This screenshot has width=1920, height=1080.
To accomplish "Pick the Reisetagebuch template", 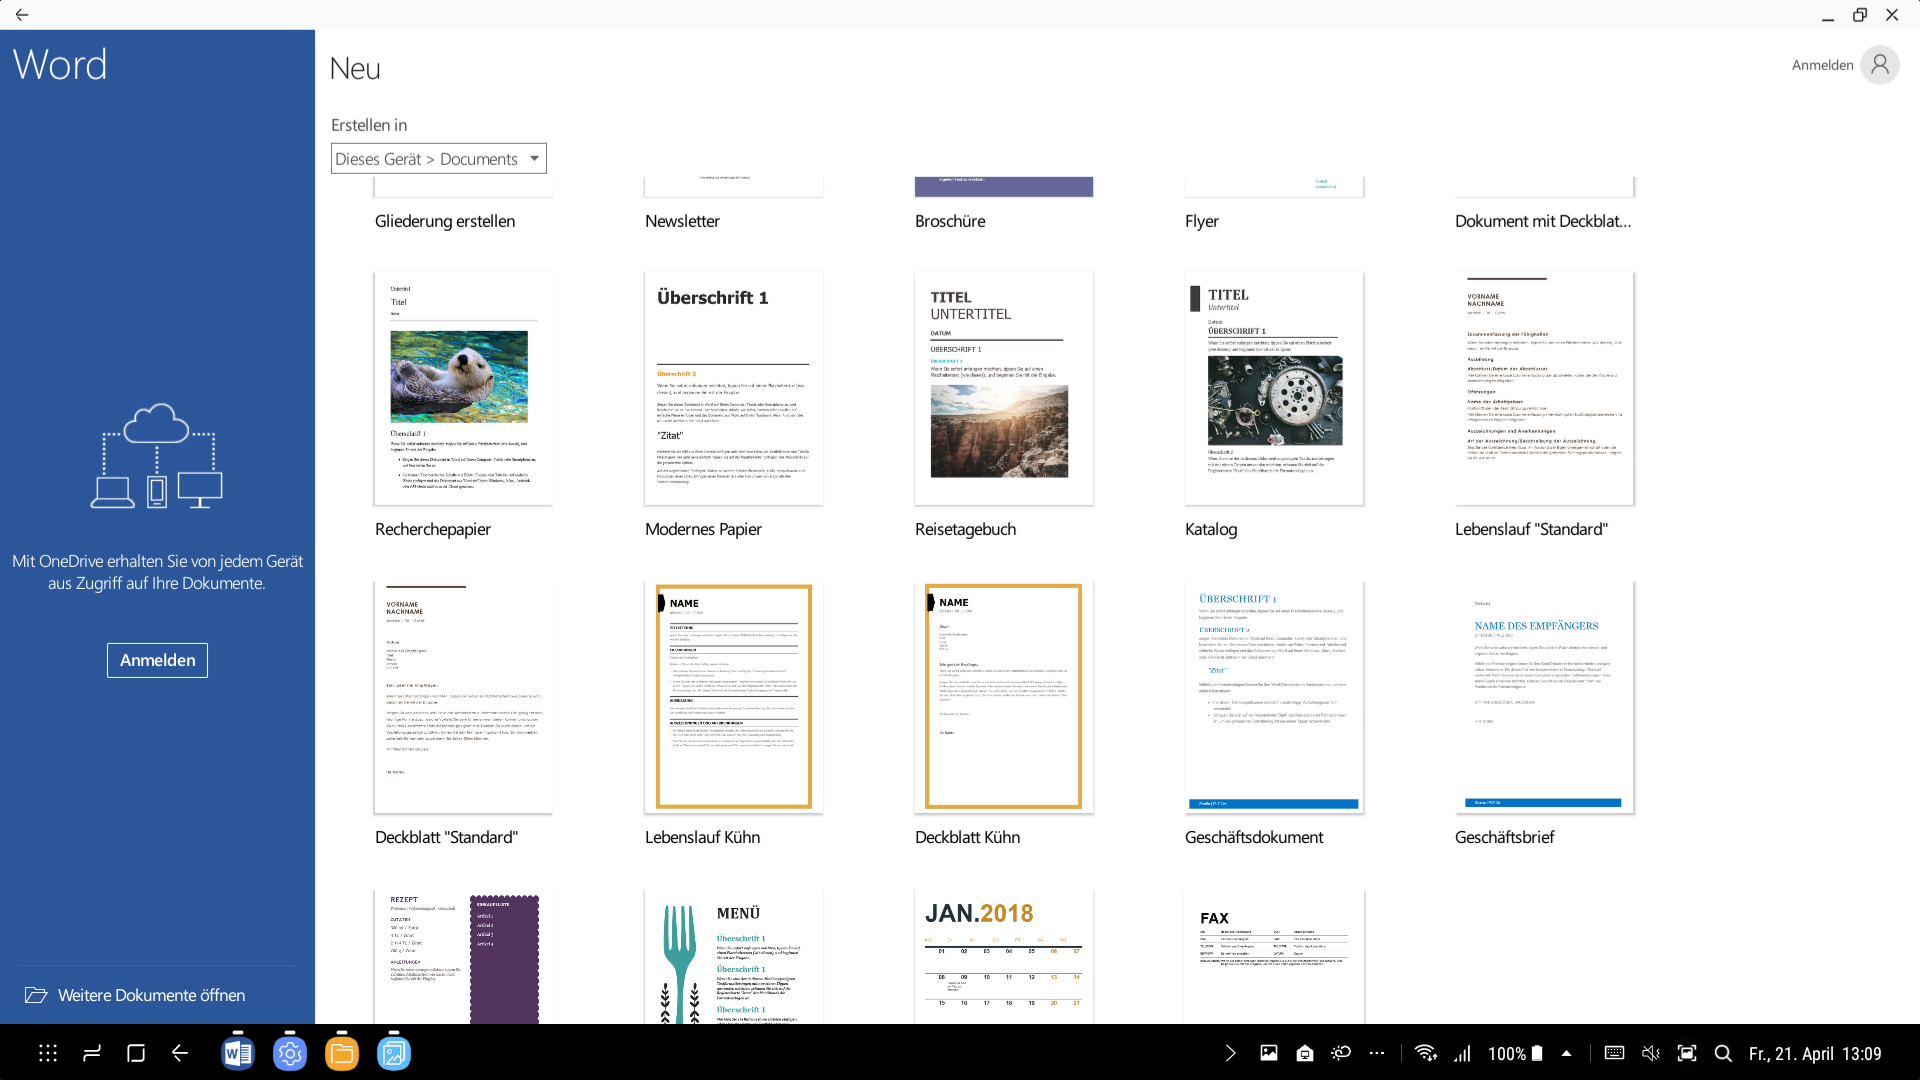I will coord(1003,388).
